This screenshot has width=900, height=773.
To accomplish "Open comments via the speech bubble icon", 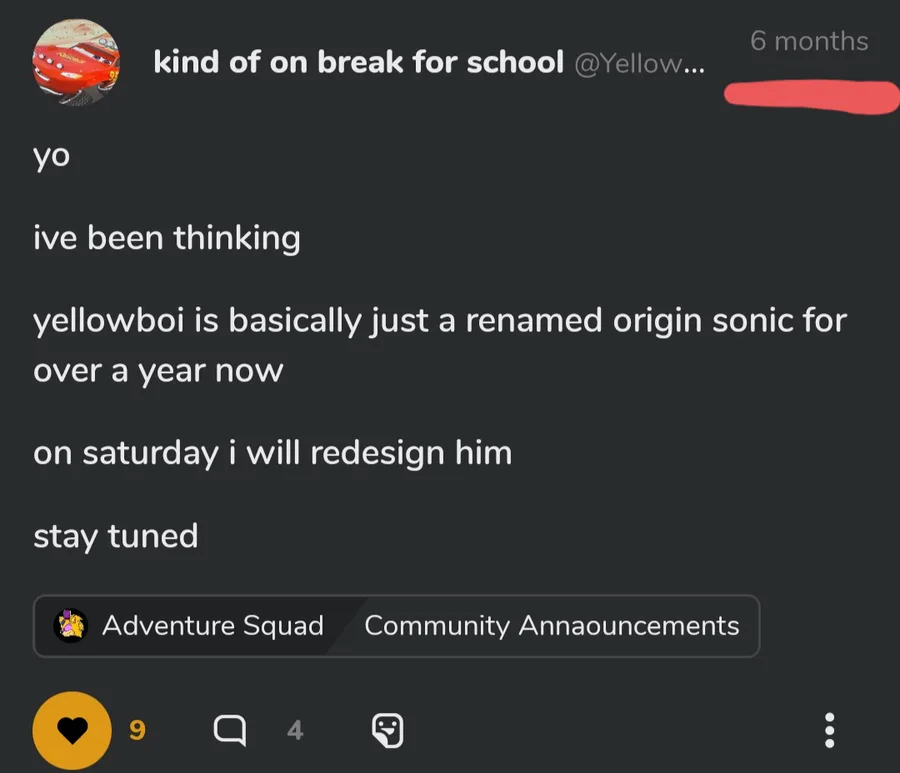I will click(x=230, y=732).
